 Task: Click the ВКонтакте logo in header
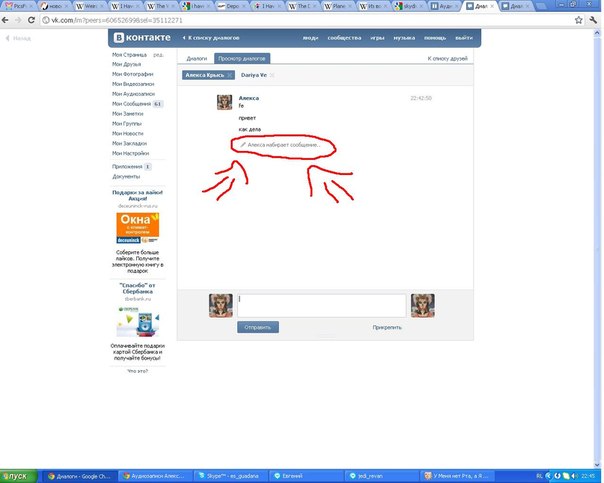(x=141, y=38)
